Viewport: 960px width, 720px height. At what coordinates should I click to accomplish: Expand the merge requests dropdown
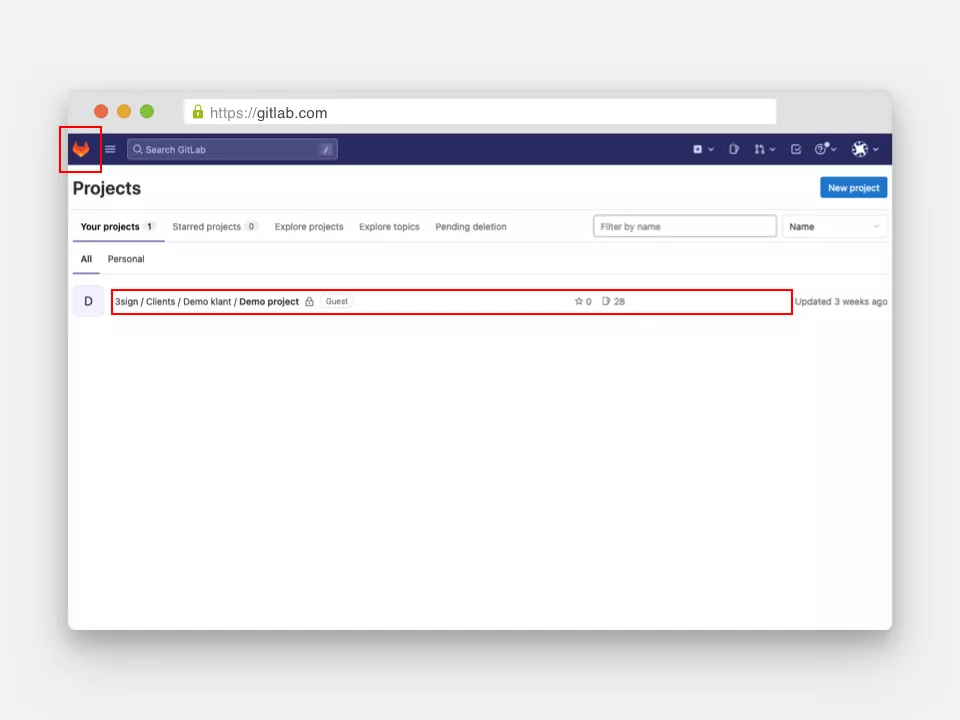coord(765,149)
